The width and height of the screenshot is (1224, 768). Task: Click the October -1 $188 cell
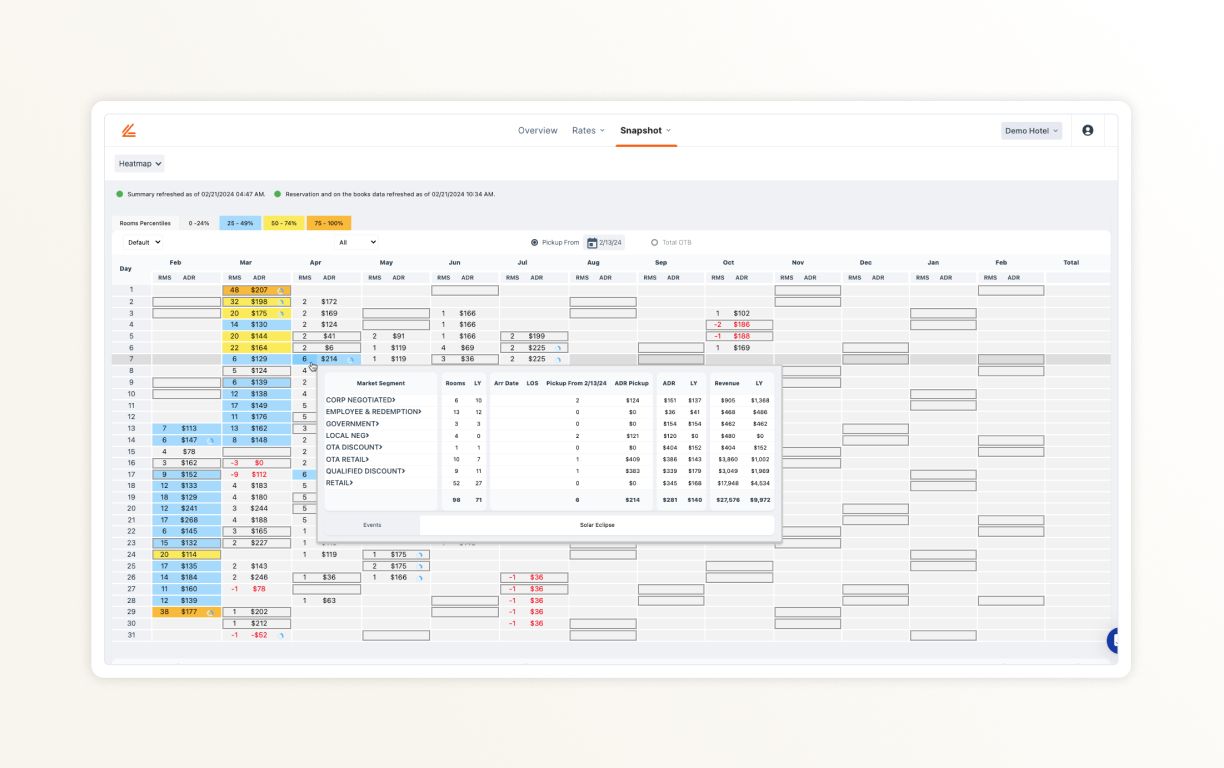pyautogui.click(x=739, y=336)
